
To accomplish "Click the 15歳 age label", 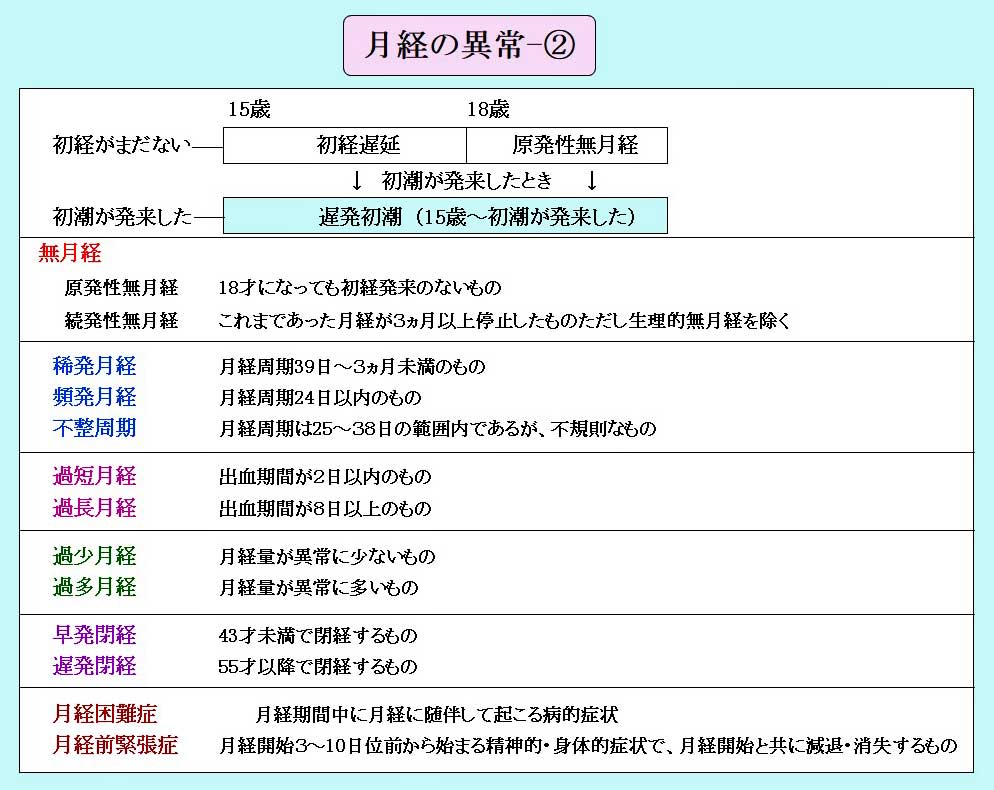I will point(249,110).
